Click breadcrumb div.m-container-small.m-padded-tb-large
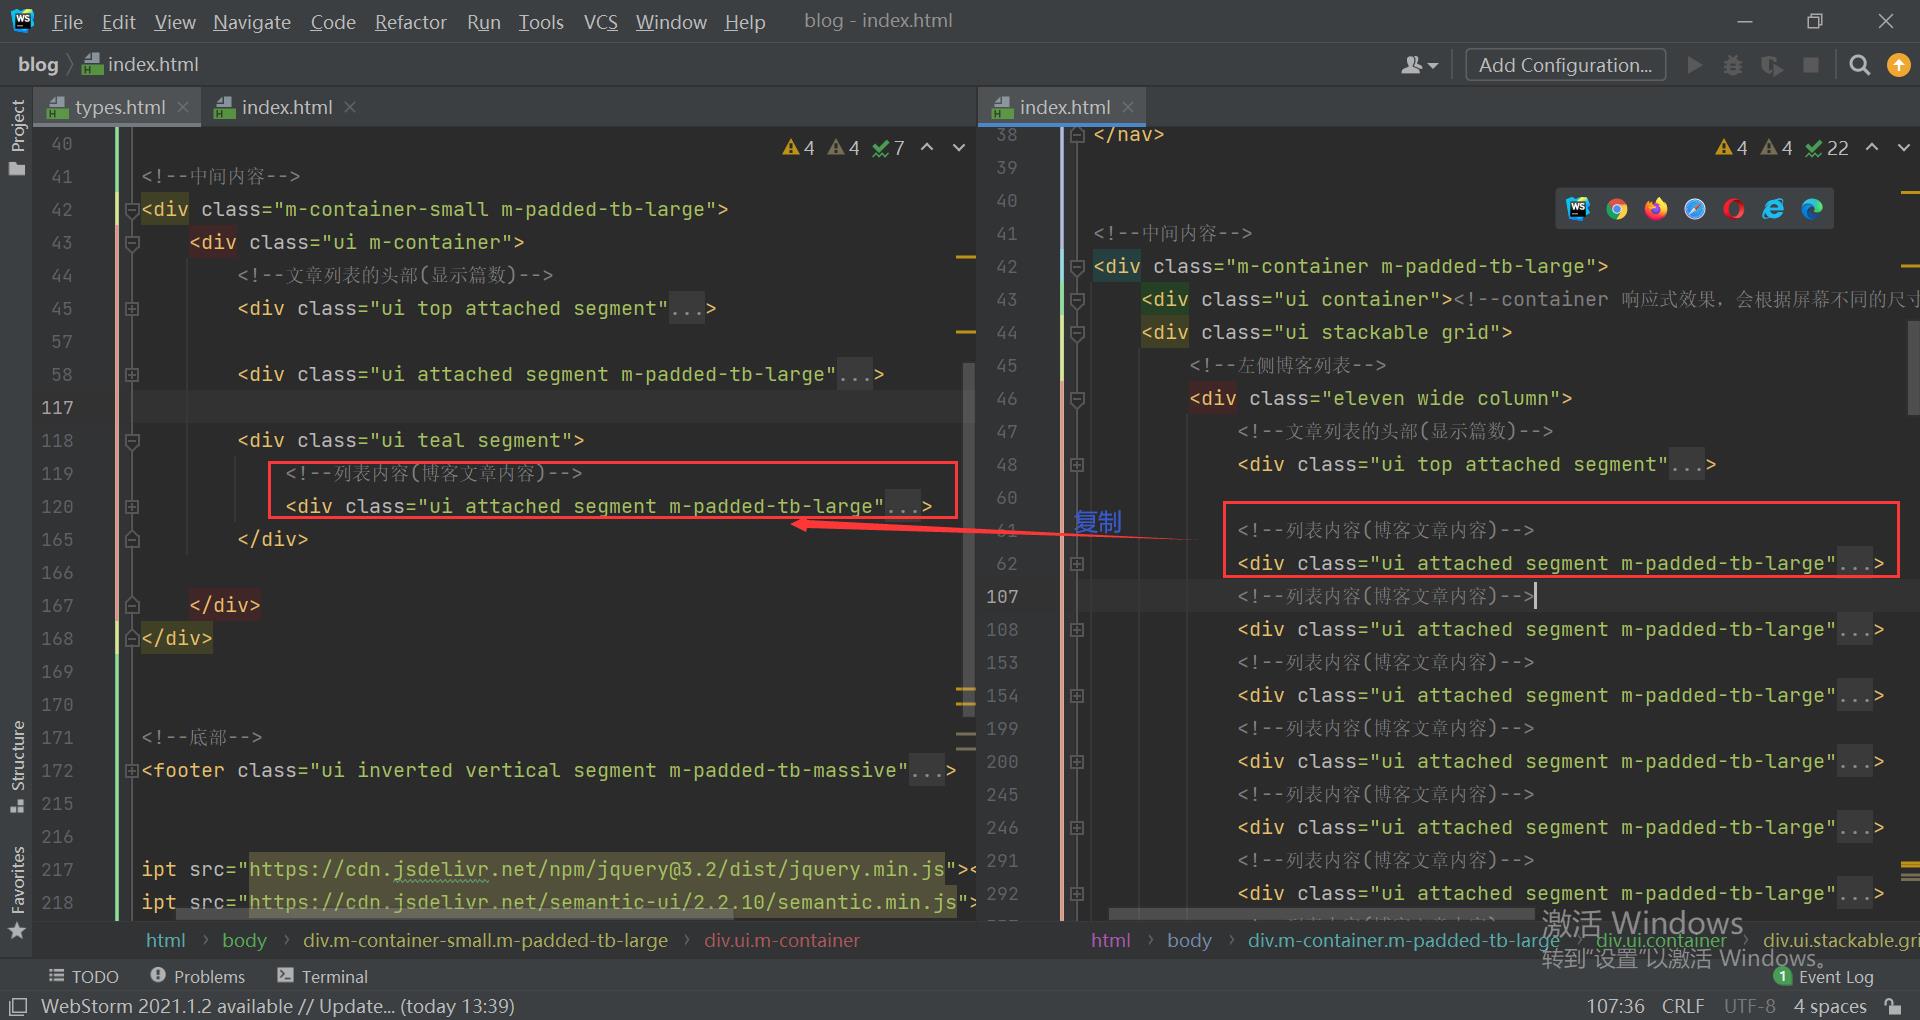Screen dimensions: 1920x1020 (x=485, y=940)
